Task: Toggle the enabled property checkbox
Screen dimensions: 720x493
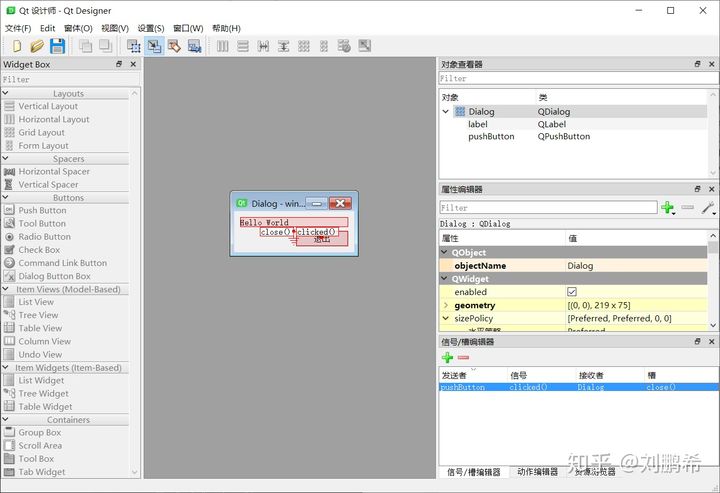Action: (572, 292)
